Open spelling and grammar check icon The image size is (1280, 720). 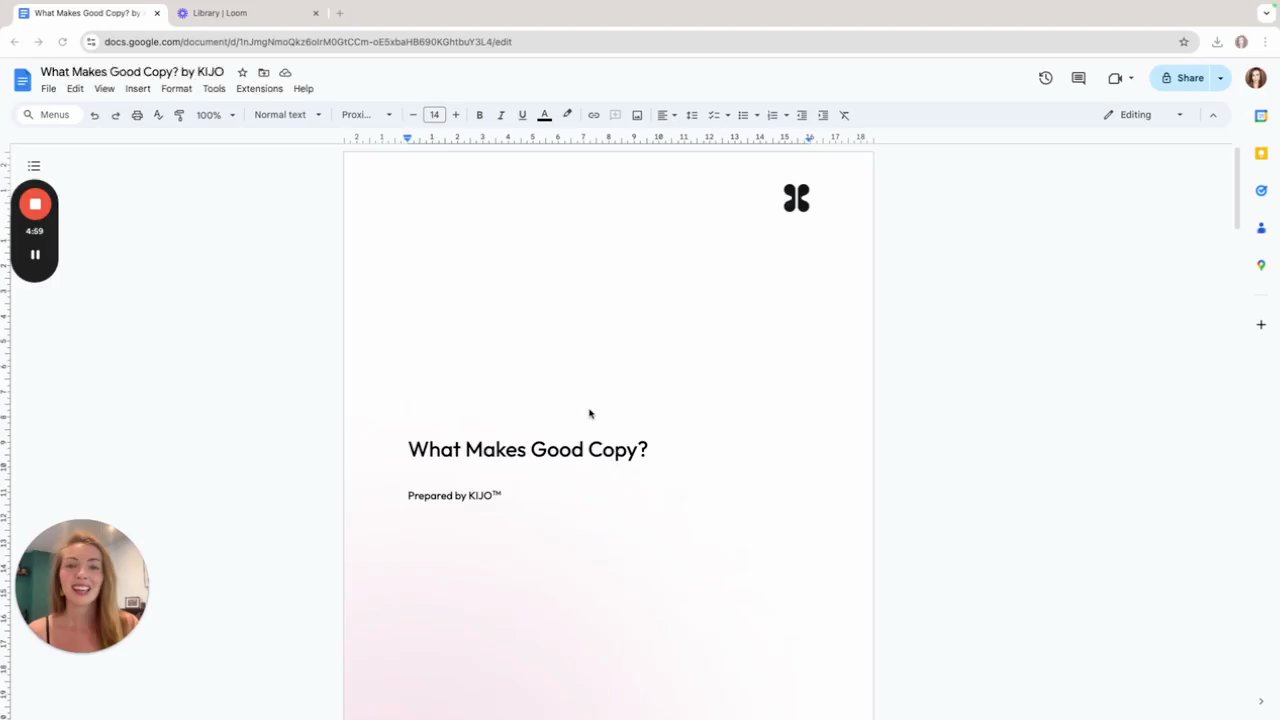tap(158, 115)
